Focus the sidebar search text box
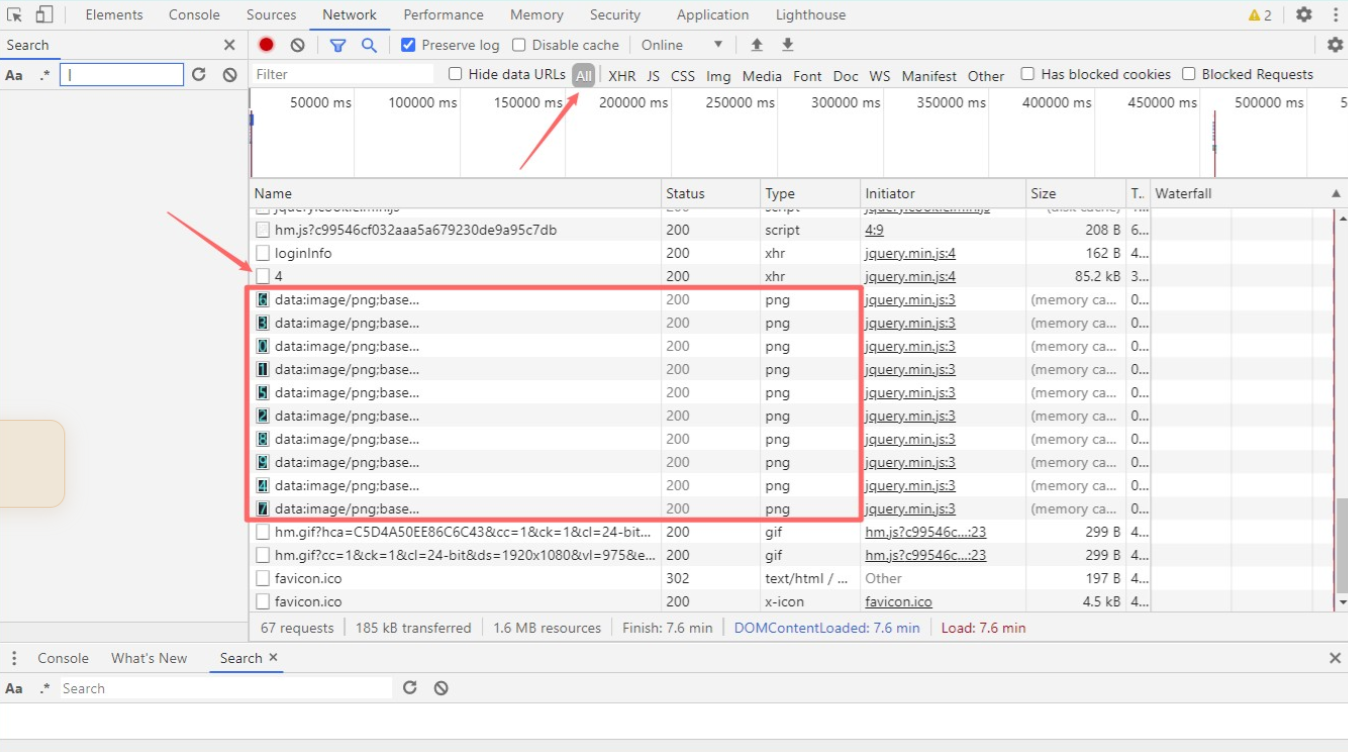 pos(122,74)
